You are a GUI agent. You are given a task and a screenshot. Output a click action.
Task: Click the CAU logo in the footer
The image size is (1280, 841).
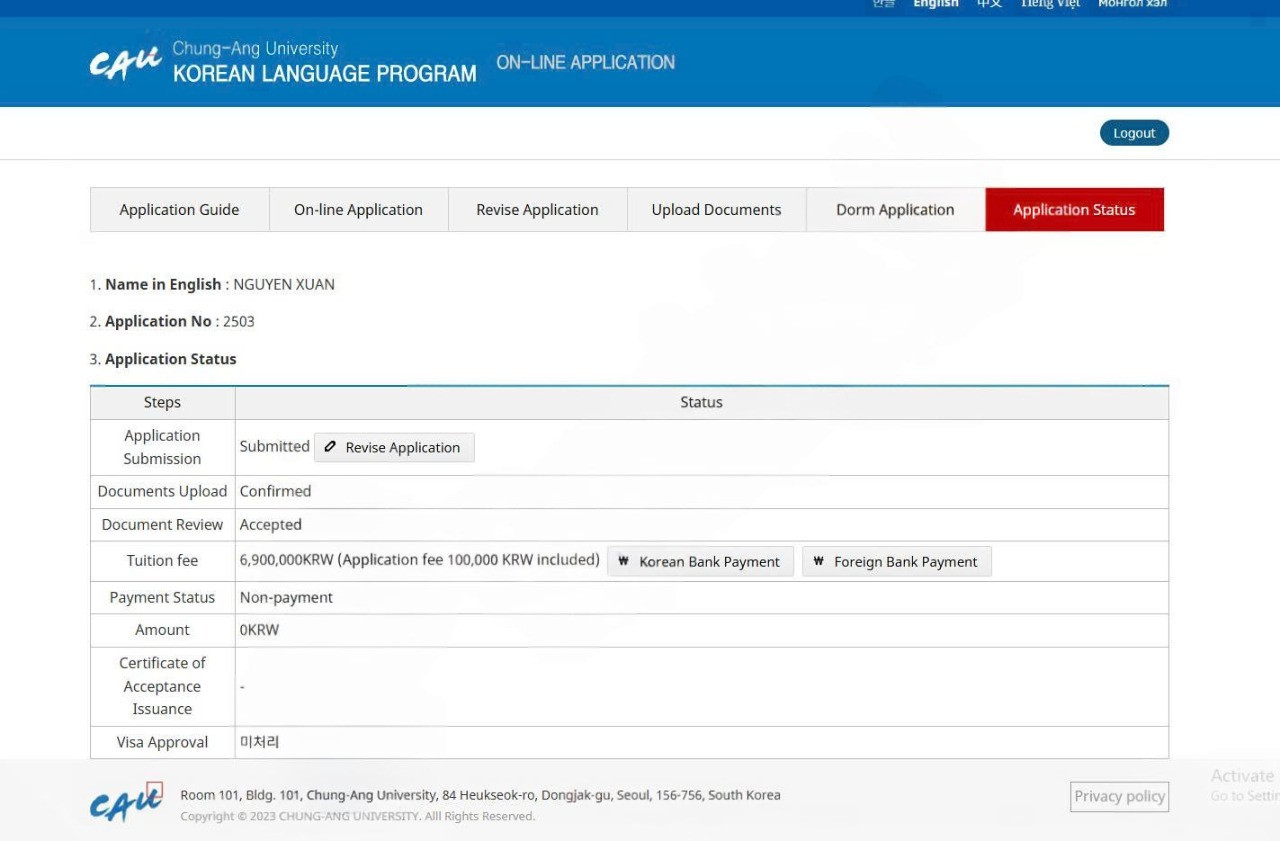[125, 802]
